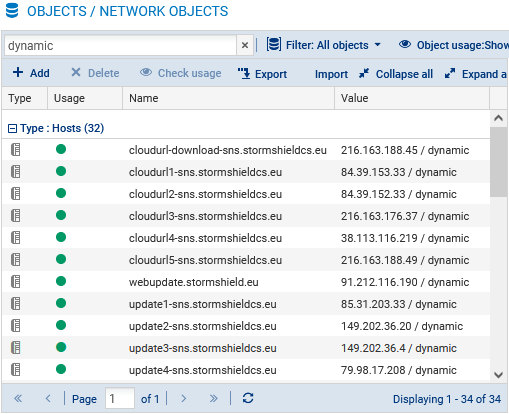The image size is (509, 414).
Task: Click value 149.202.36.20 / dynamic
Action: pyautogui.click(x=402, y=326)
